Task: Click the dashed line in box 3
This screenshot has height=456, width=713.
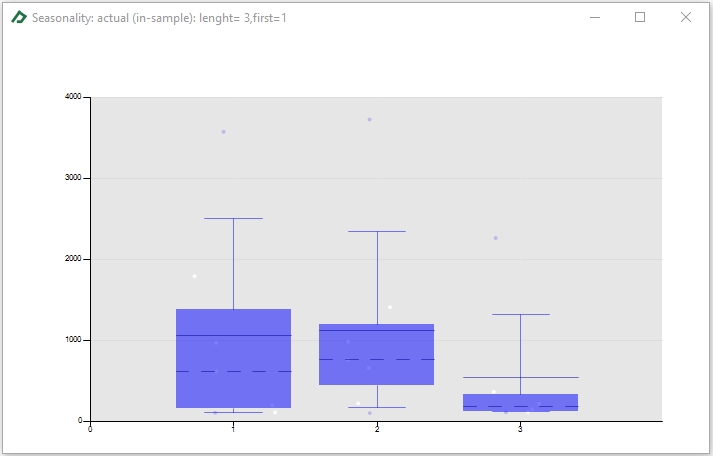Action: tap(520, 406)
